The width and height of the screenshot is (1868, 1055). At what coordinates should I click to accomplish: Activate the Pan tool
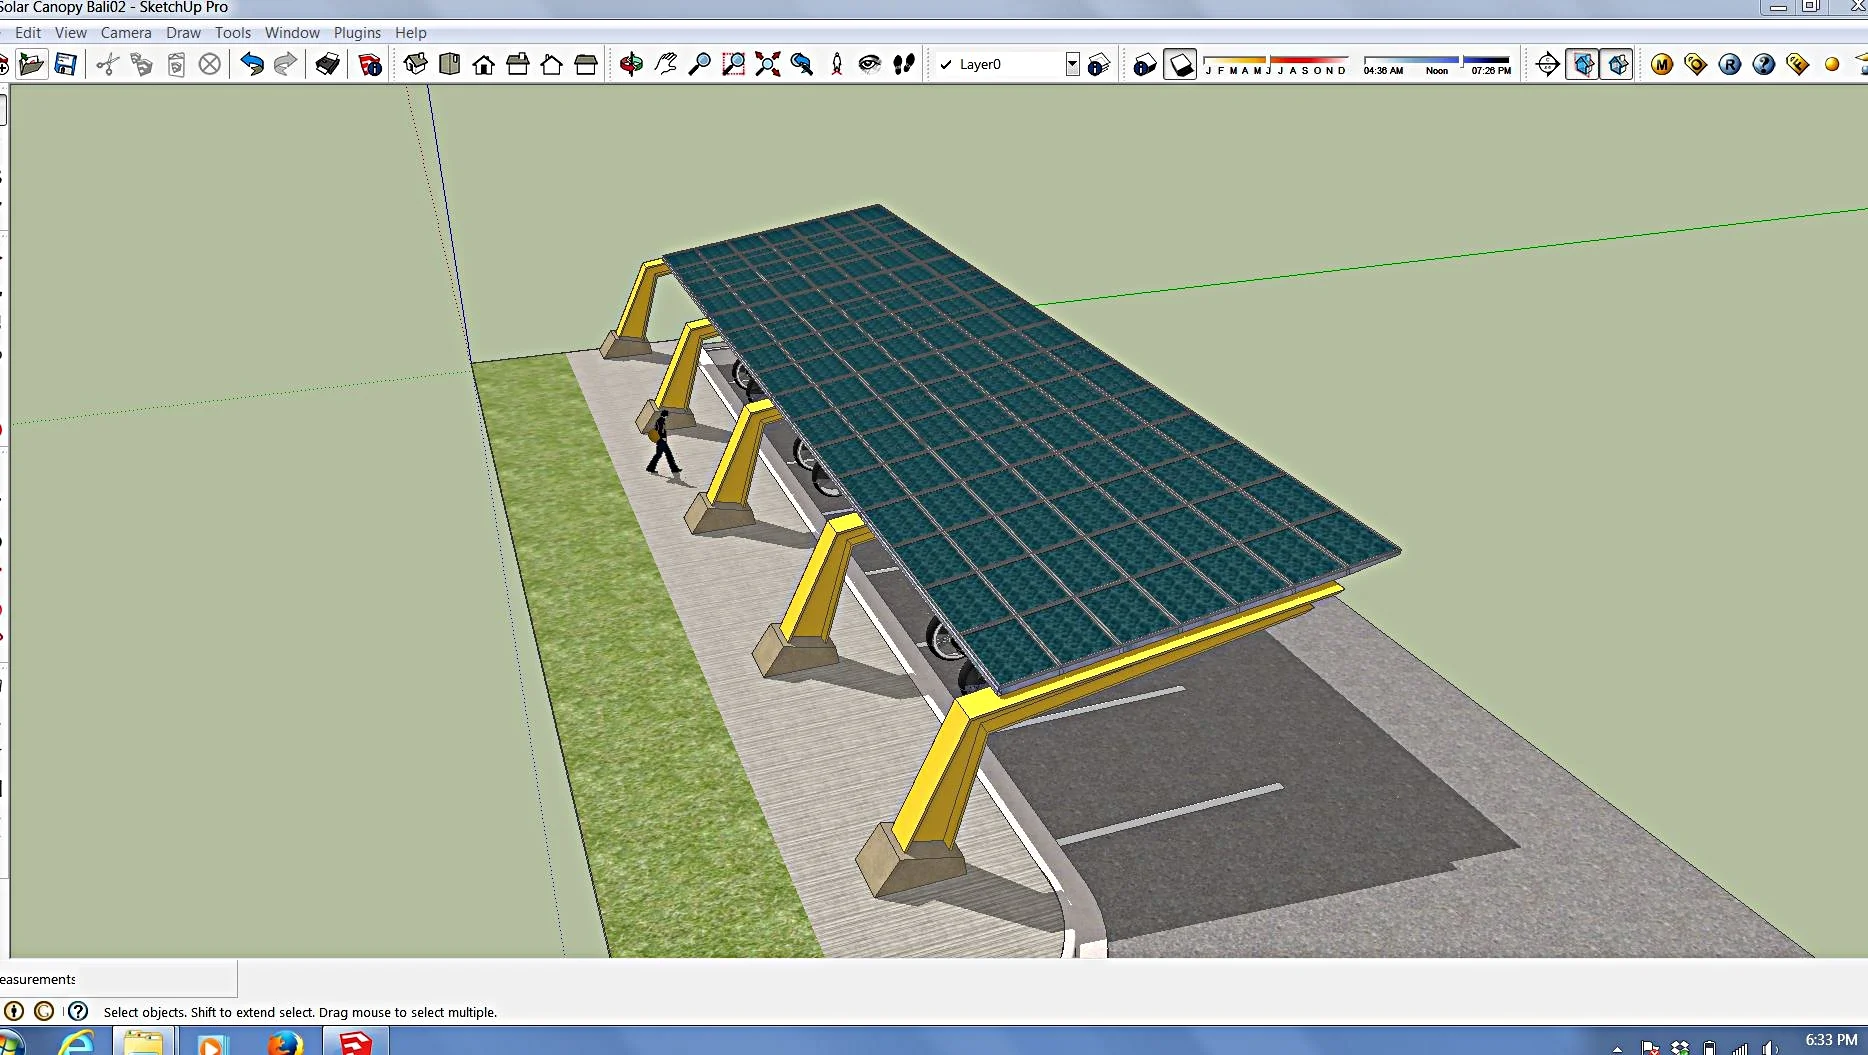(x=664, y=63)
